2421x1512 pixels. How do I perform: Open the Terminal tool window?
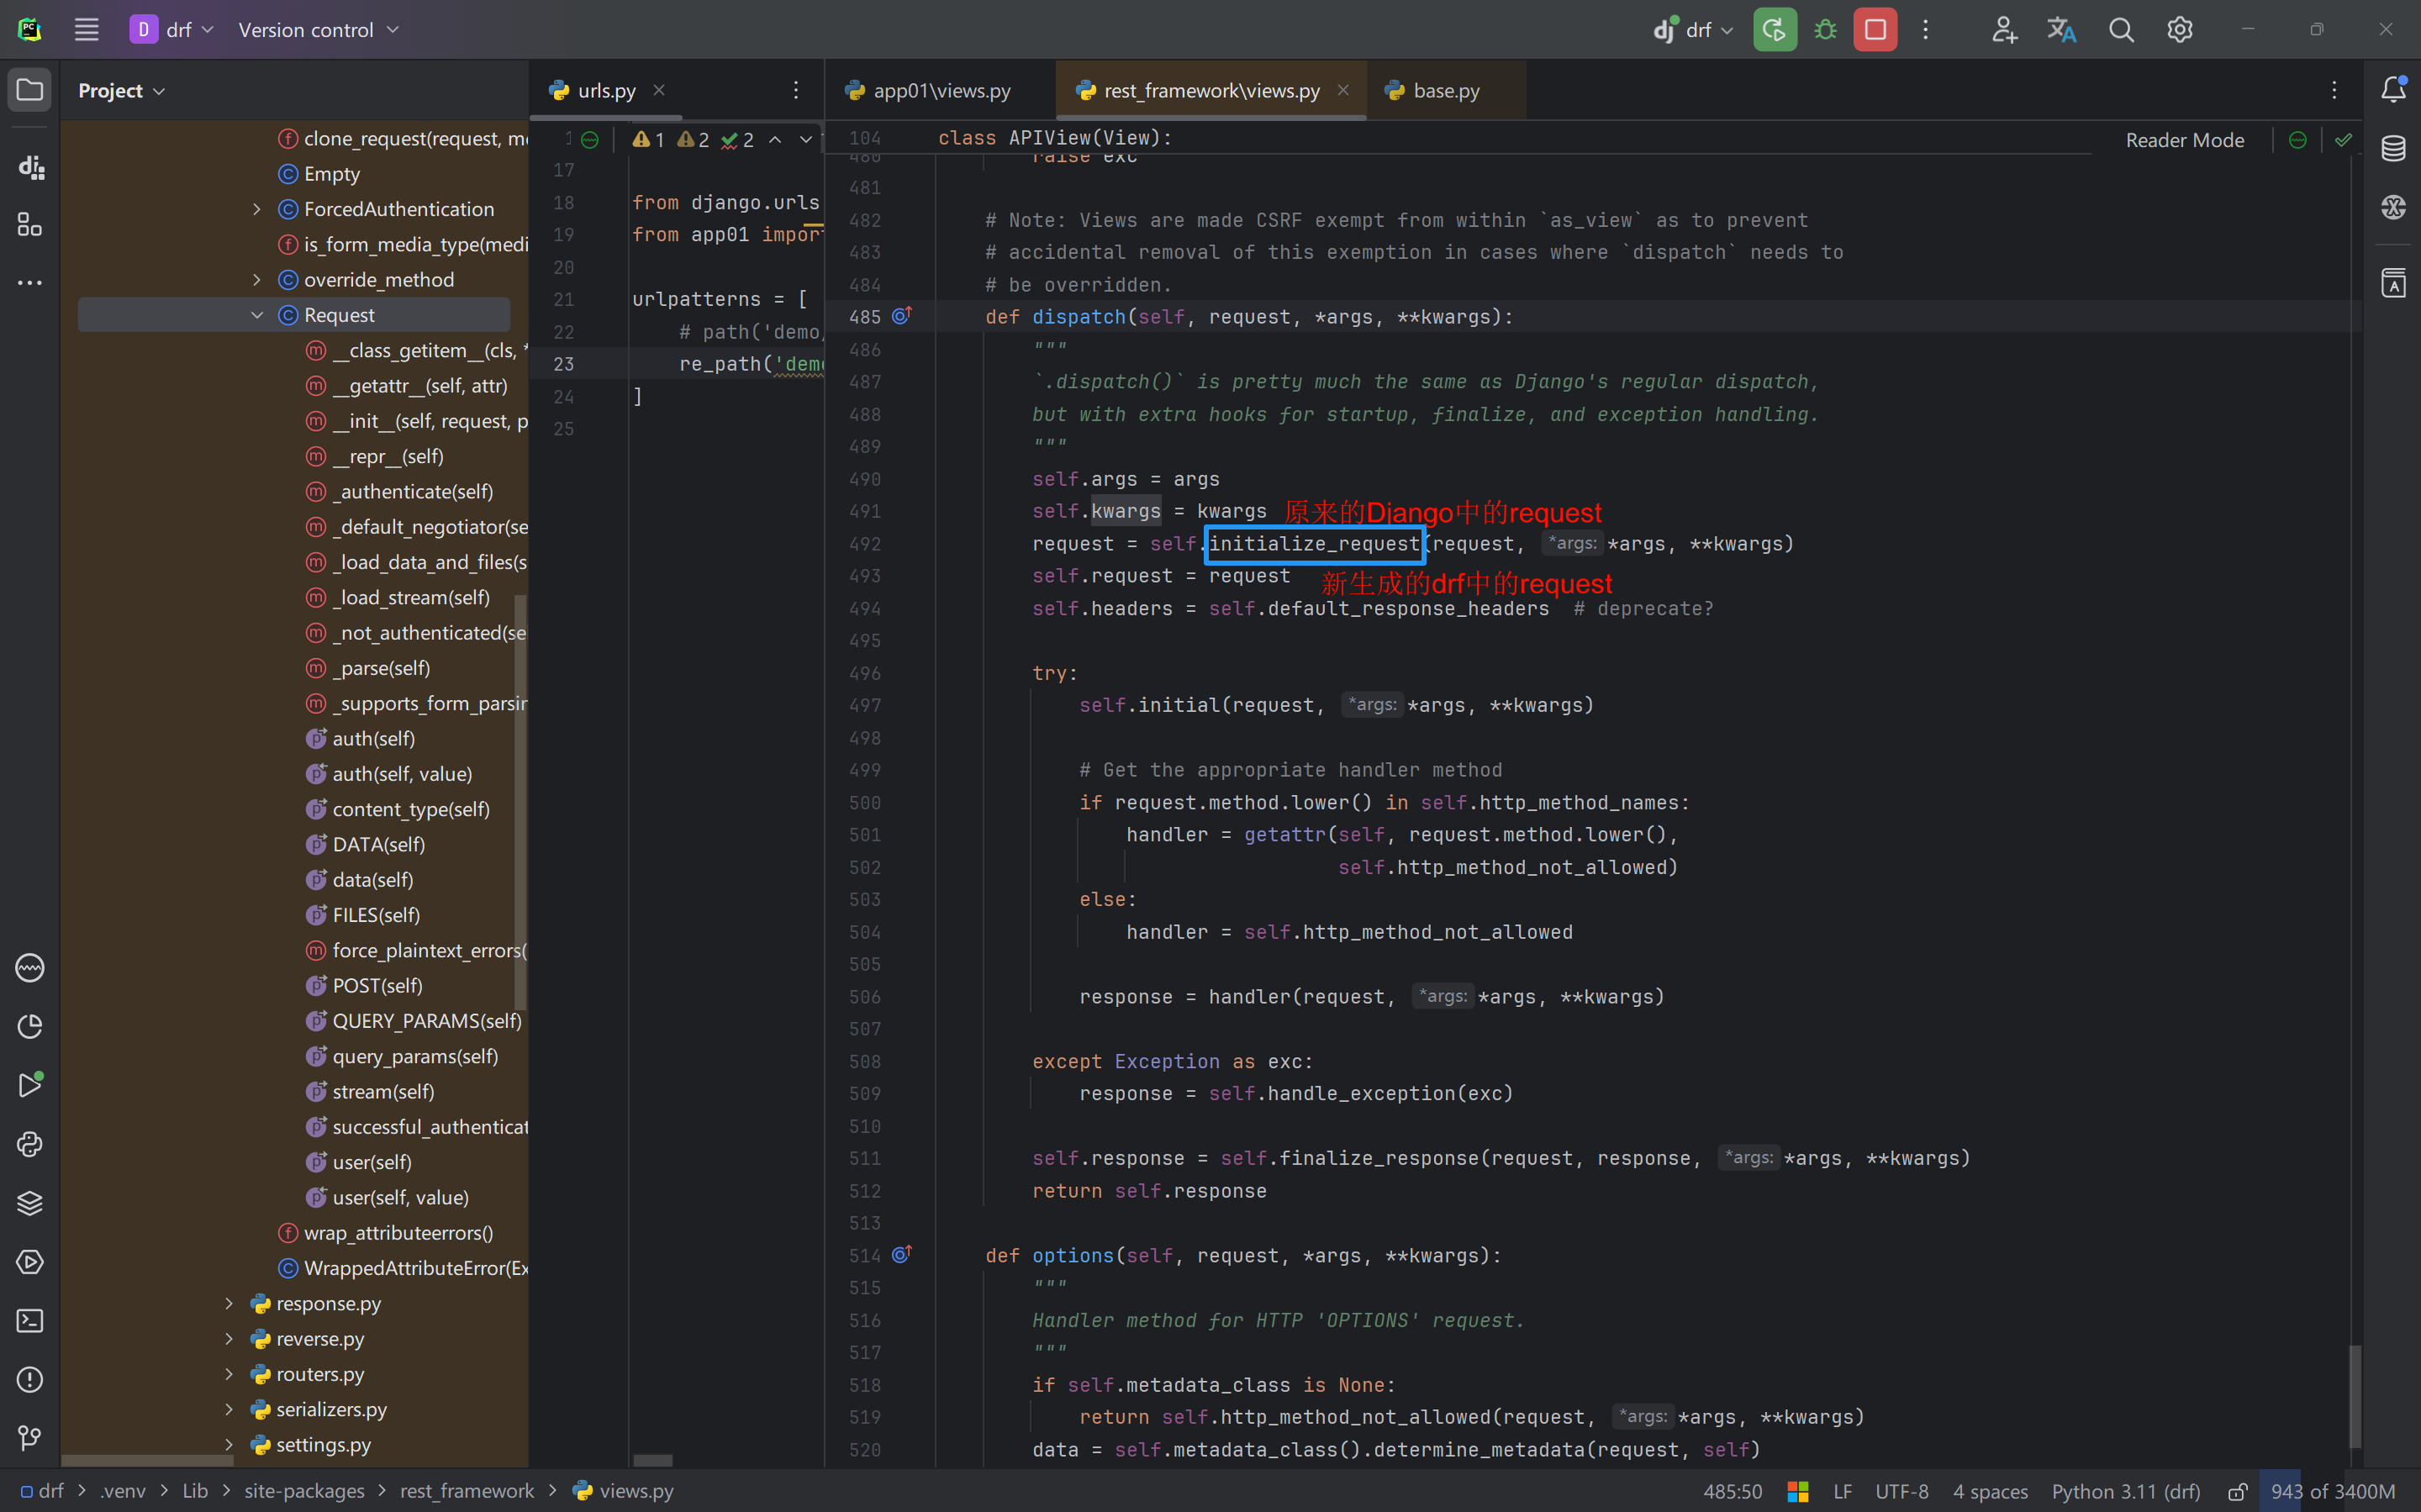[x=30, y=1321]
